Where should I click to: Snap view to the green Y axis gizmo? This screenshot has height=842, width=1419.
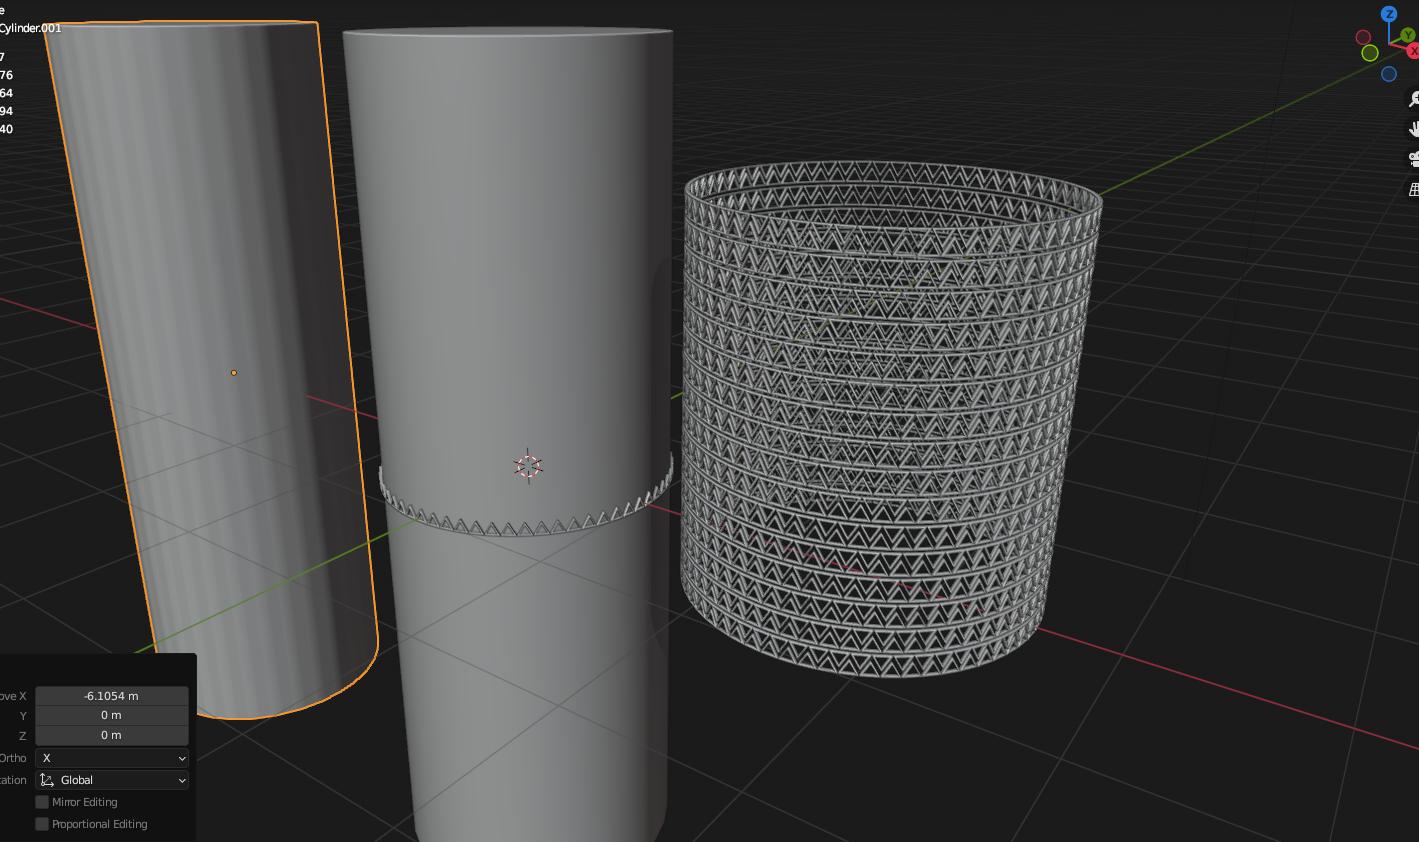(1407, 35)
